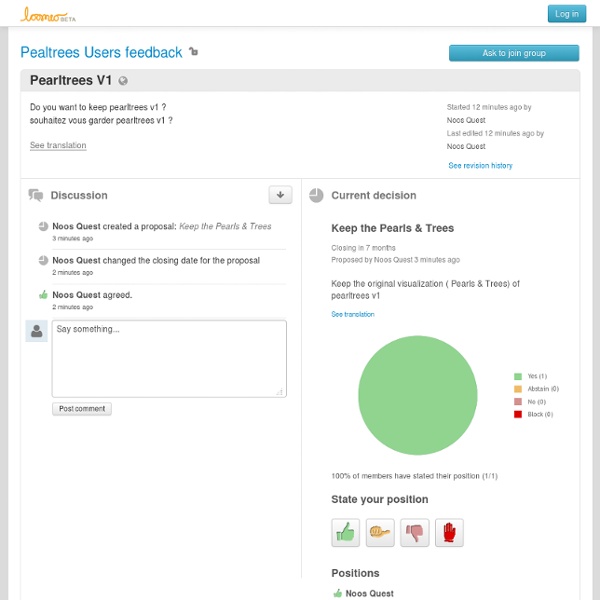The width and height of the screenshot is (600, 600).
Task: Click the green pie chart
Action: 417,395
